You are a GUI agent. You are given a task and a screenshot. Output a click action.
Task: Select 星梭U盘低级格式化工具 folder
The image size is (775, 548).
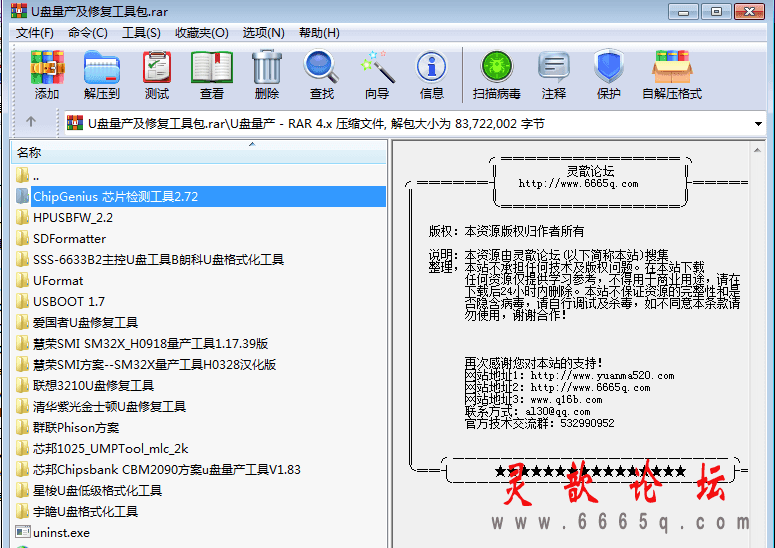(97, 491)
